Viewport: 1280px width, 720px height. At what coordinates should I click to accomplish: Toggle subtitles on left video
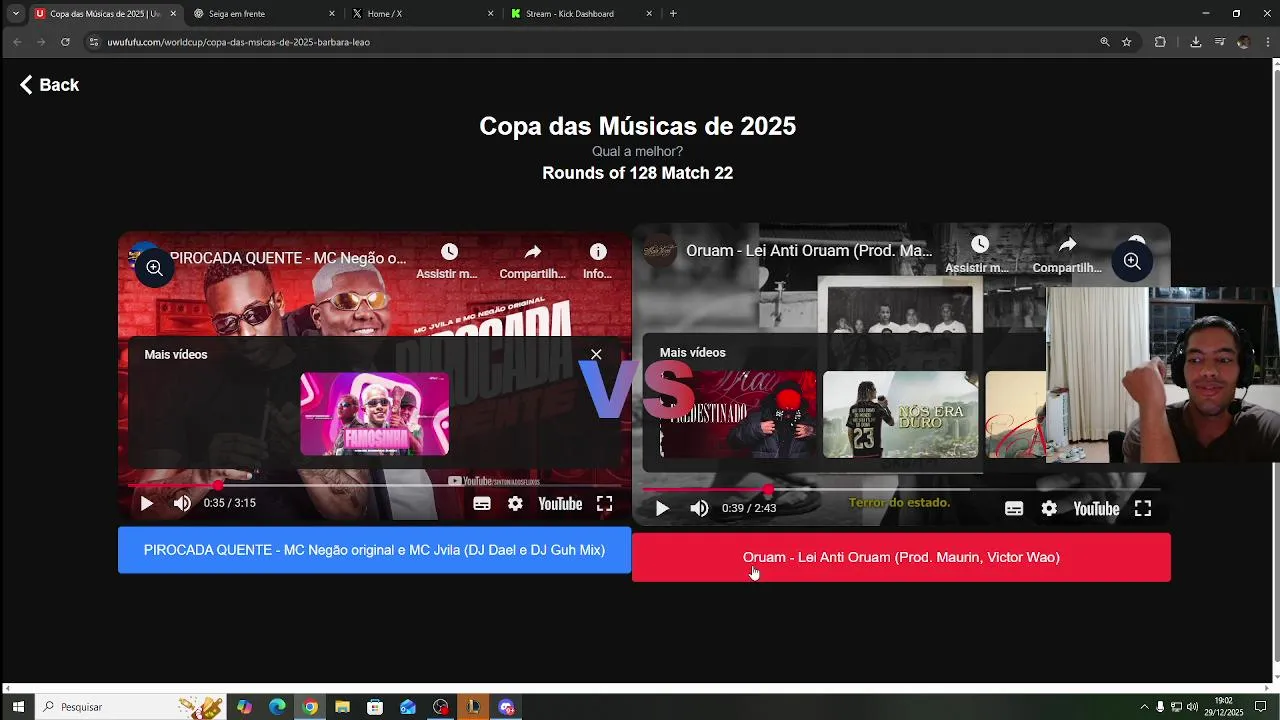482,504
